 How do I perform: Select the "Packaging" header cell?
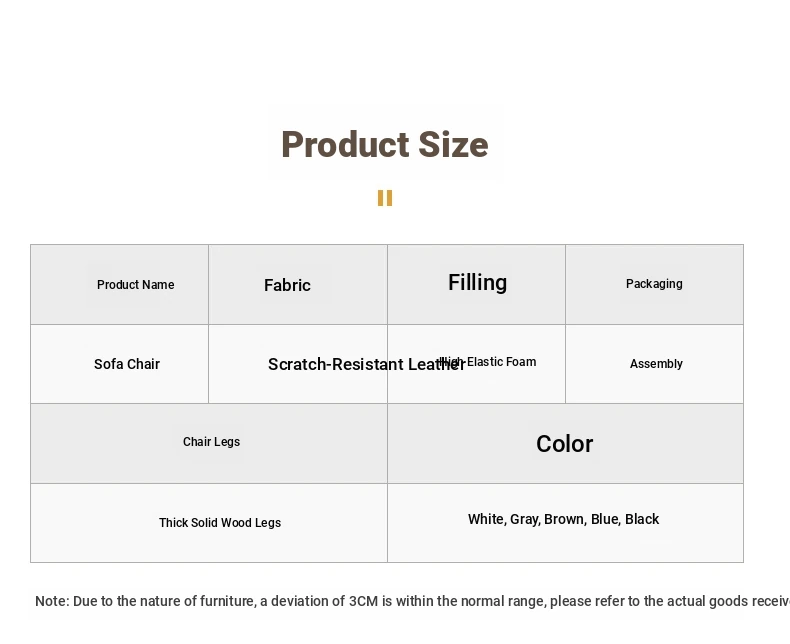pyautogui.click(x=654, y=284)
